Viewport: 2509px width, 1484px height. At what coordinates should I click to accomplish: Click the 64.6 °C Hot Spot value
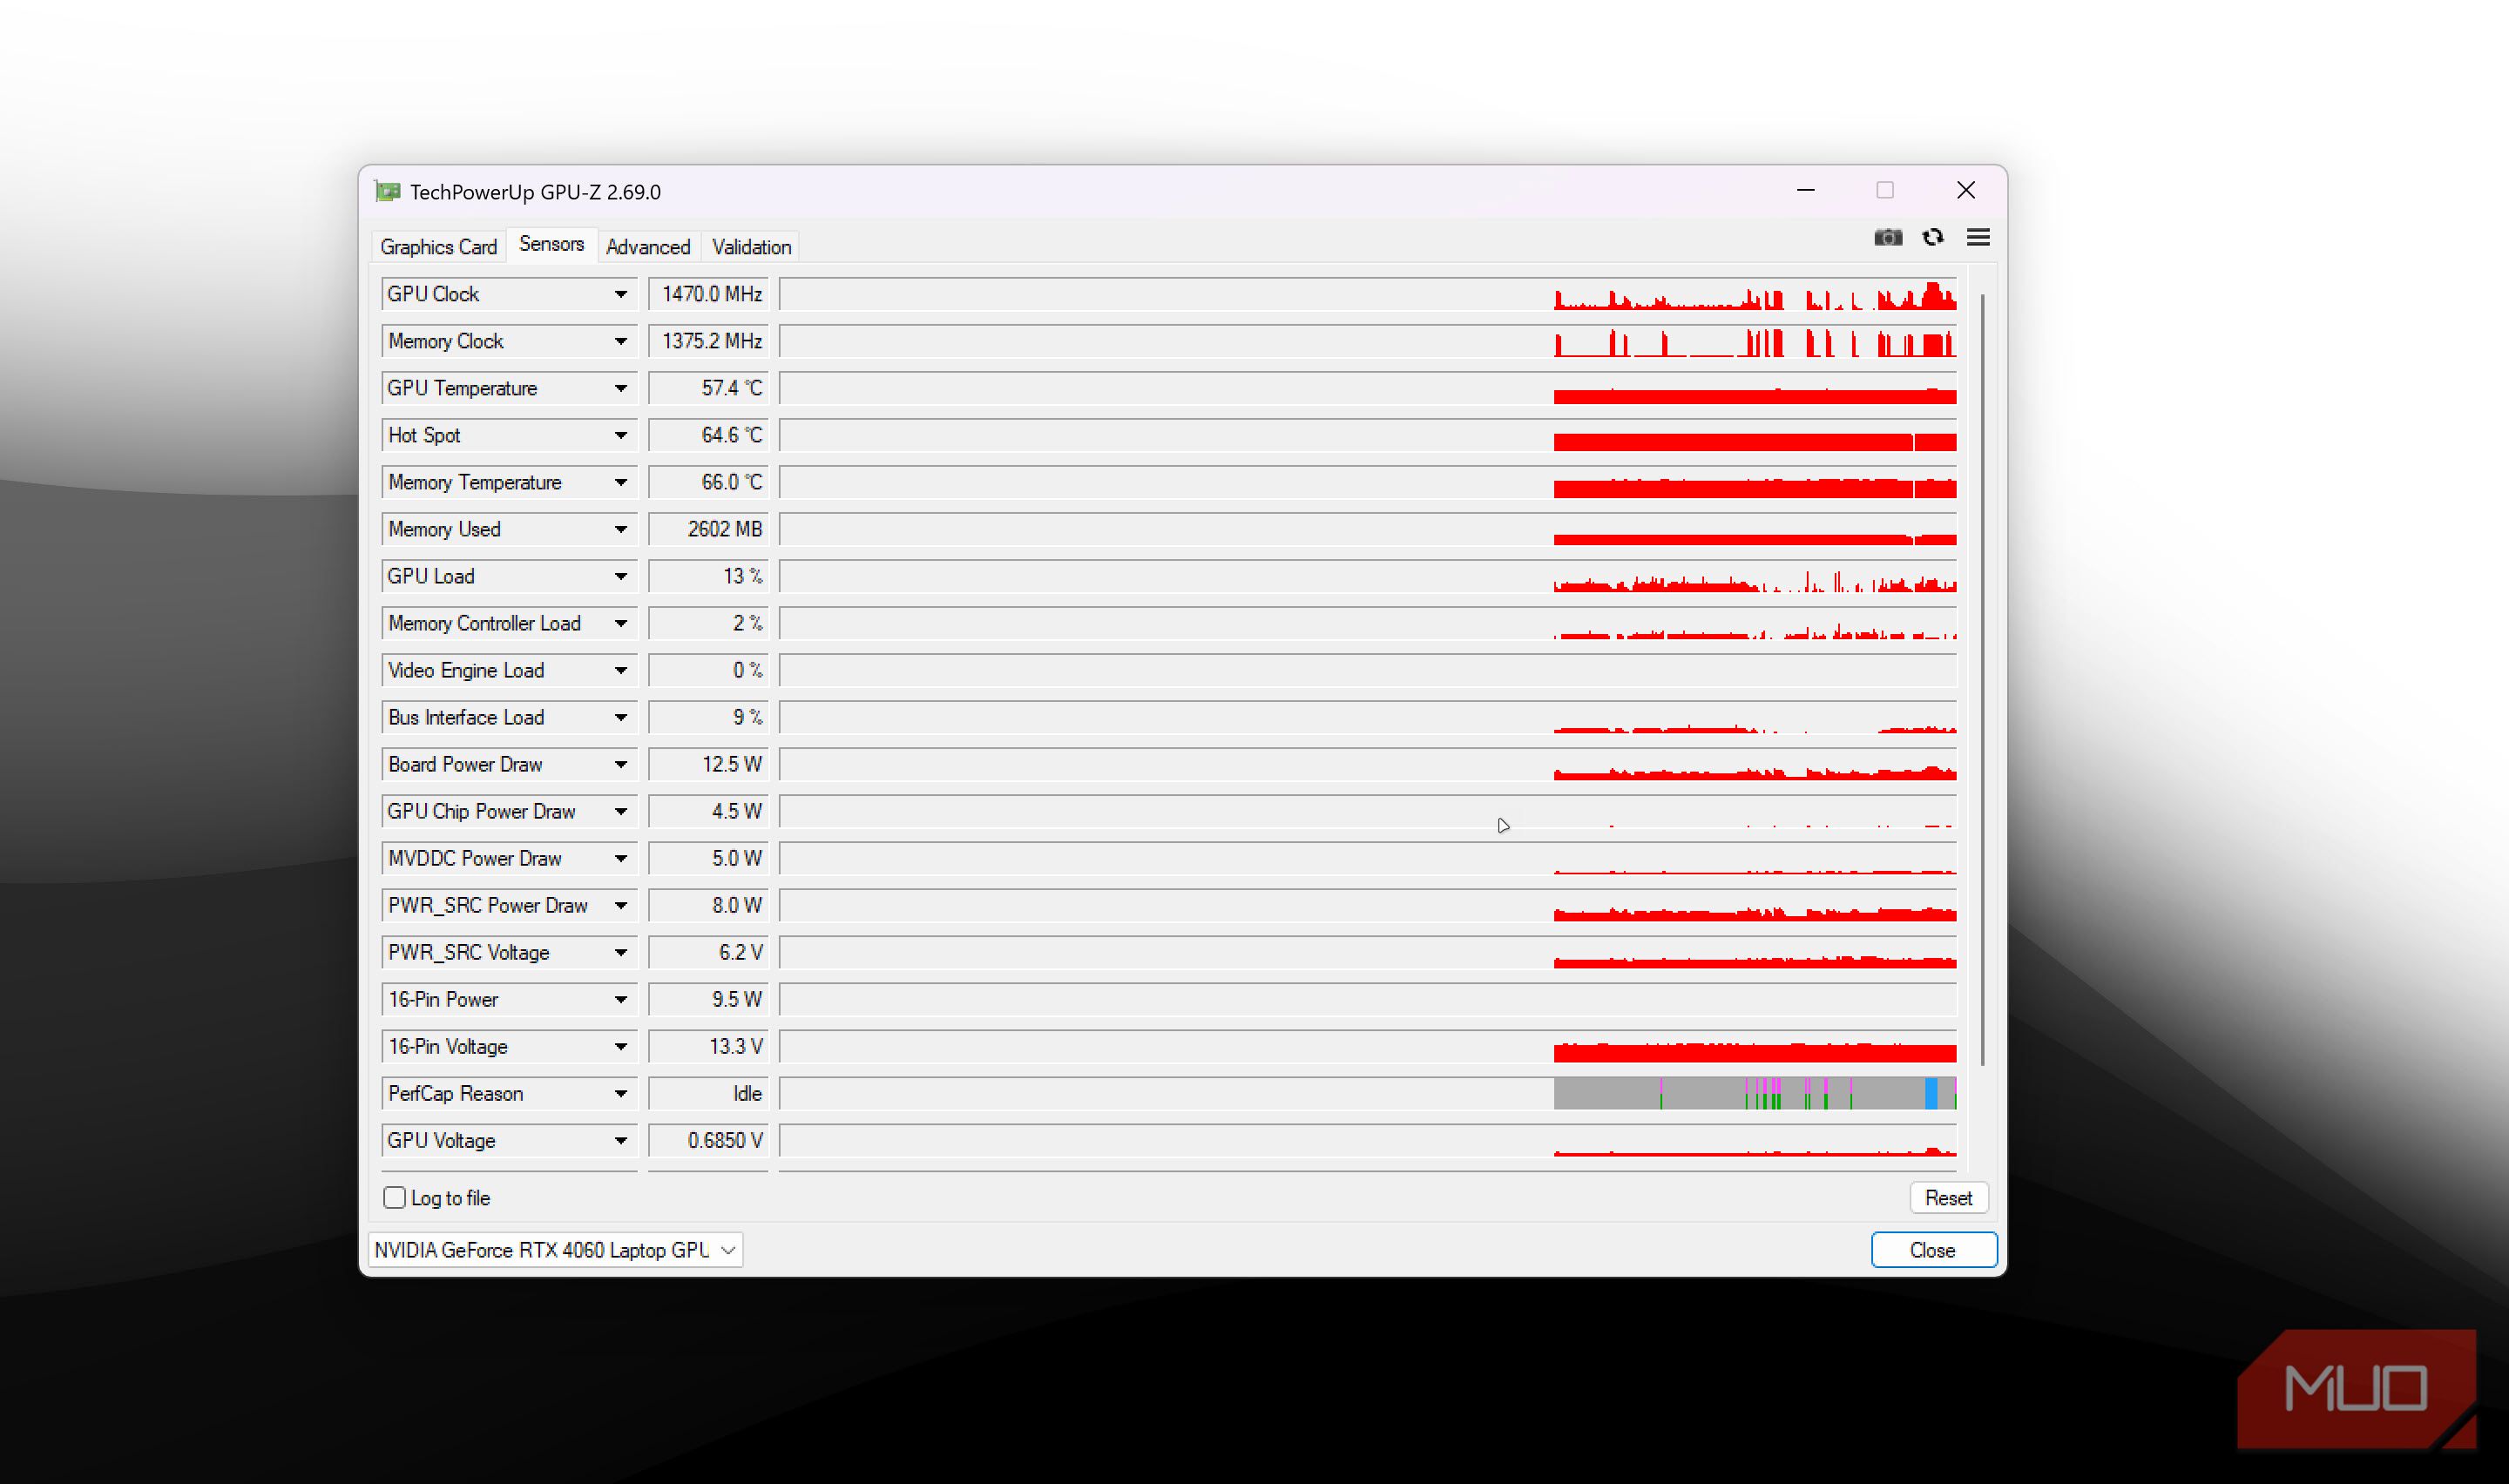pyautogui.click(x=708, y=435)
